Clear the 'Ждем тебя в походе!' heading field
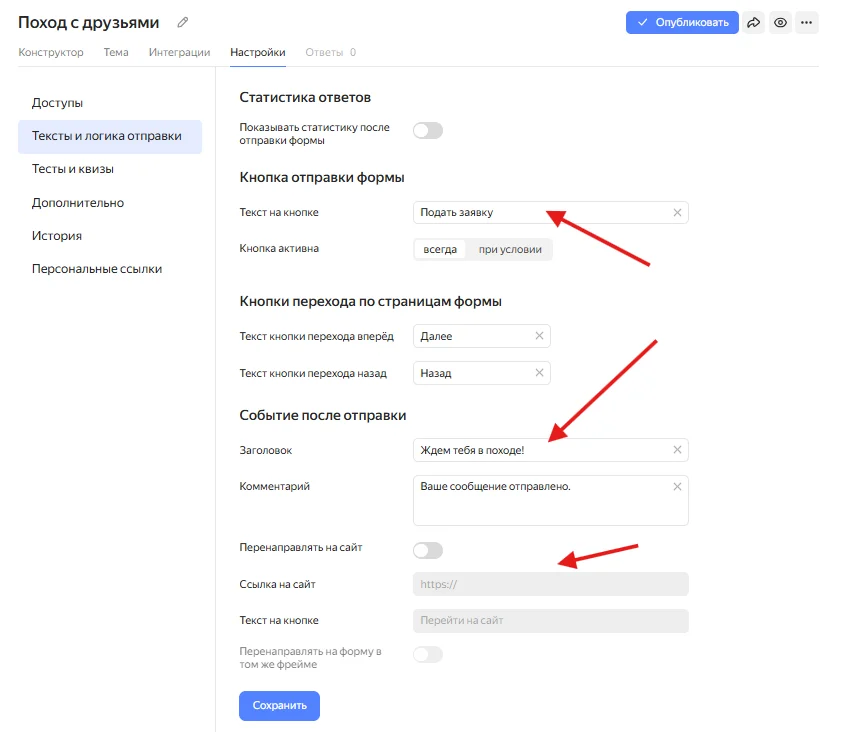 point(677,450)
